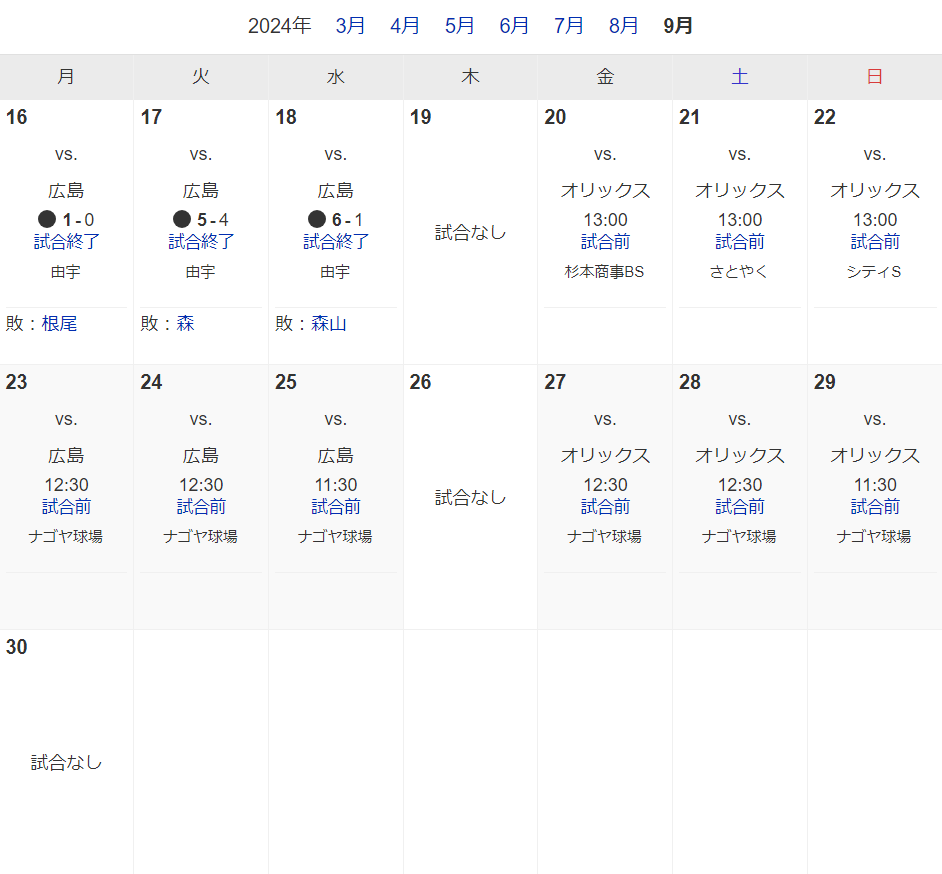Open 試合前 link for September 28 game

click(x=740, y=506)
